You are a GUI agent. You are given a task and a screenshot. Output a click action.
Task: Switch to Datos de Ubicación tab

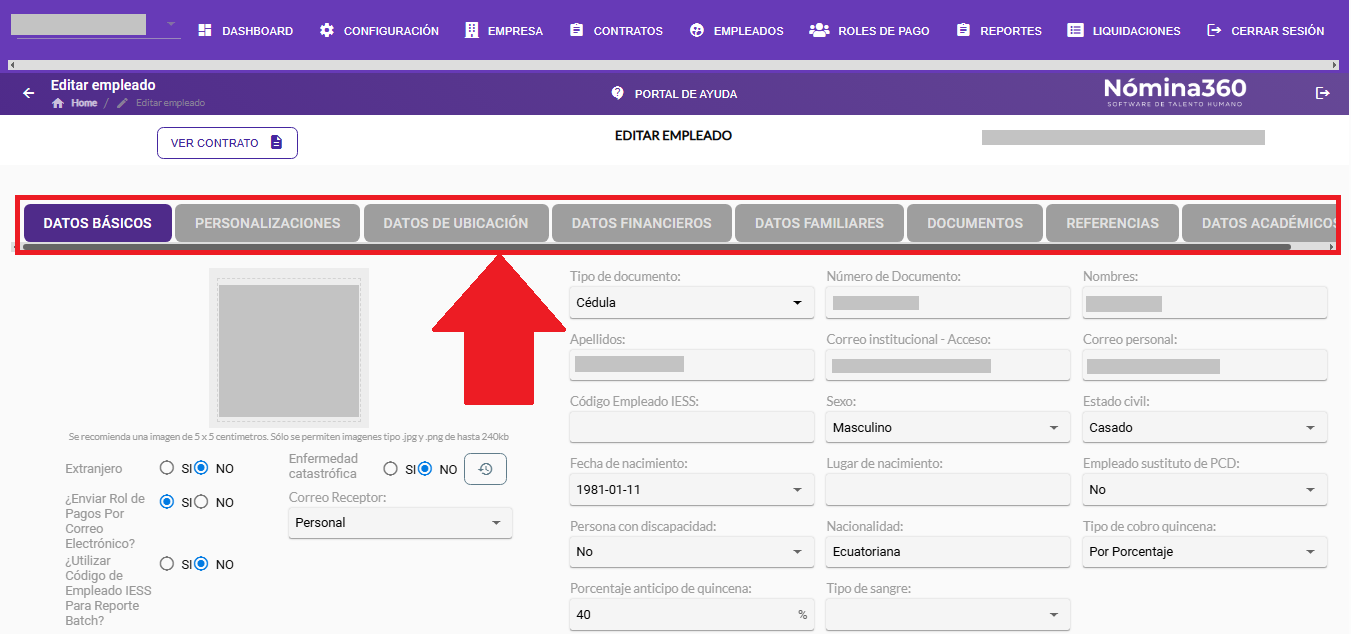click(x=456, y=223)
